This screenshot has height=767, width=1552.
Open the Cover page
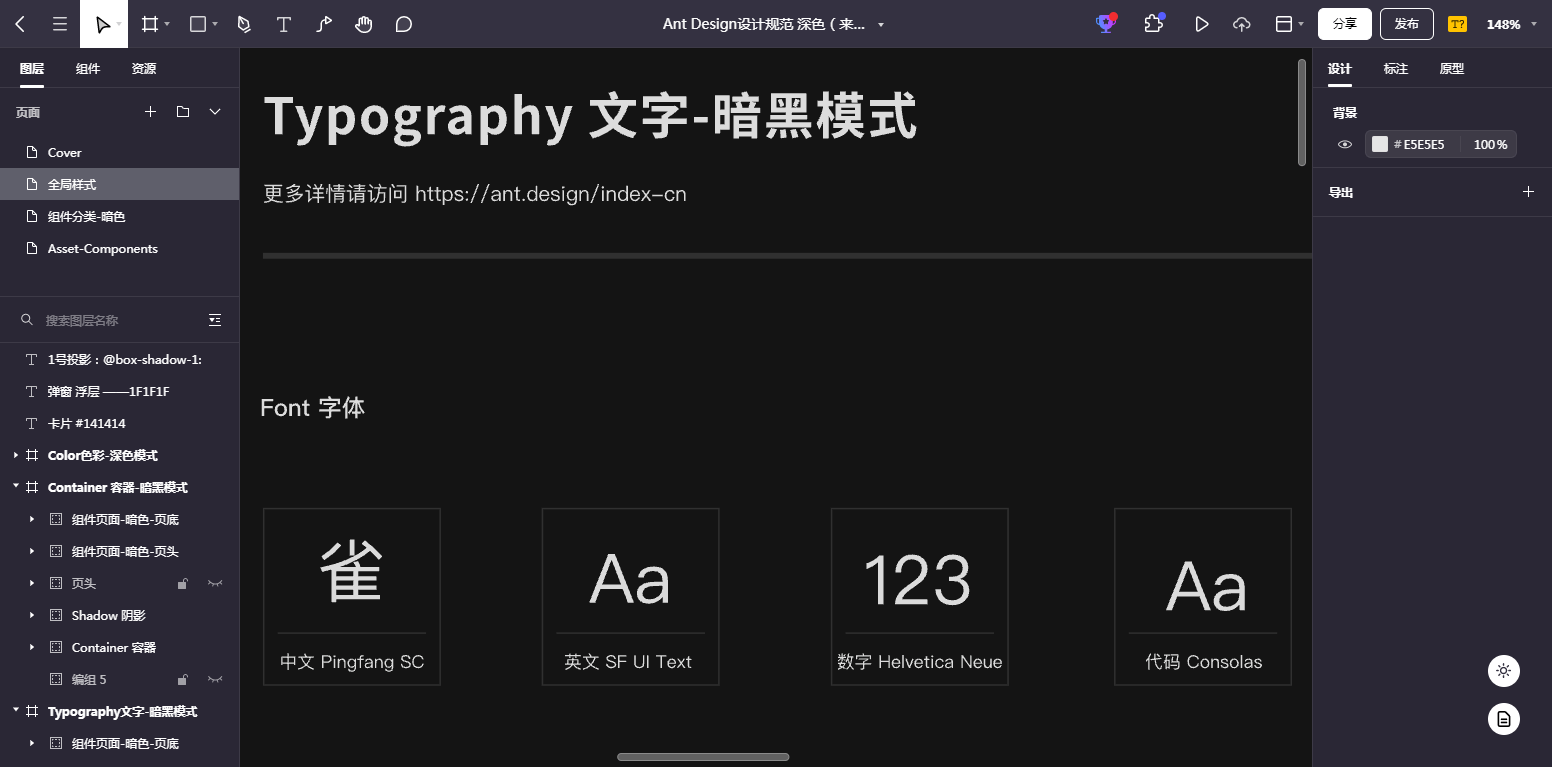(x=119, y=152)
